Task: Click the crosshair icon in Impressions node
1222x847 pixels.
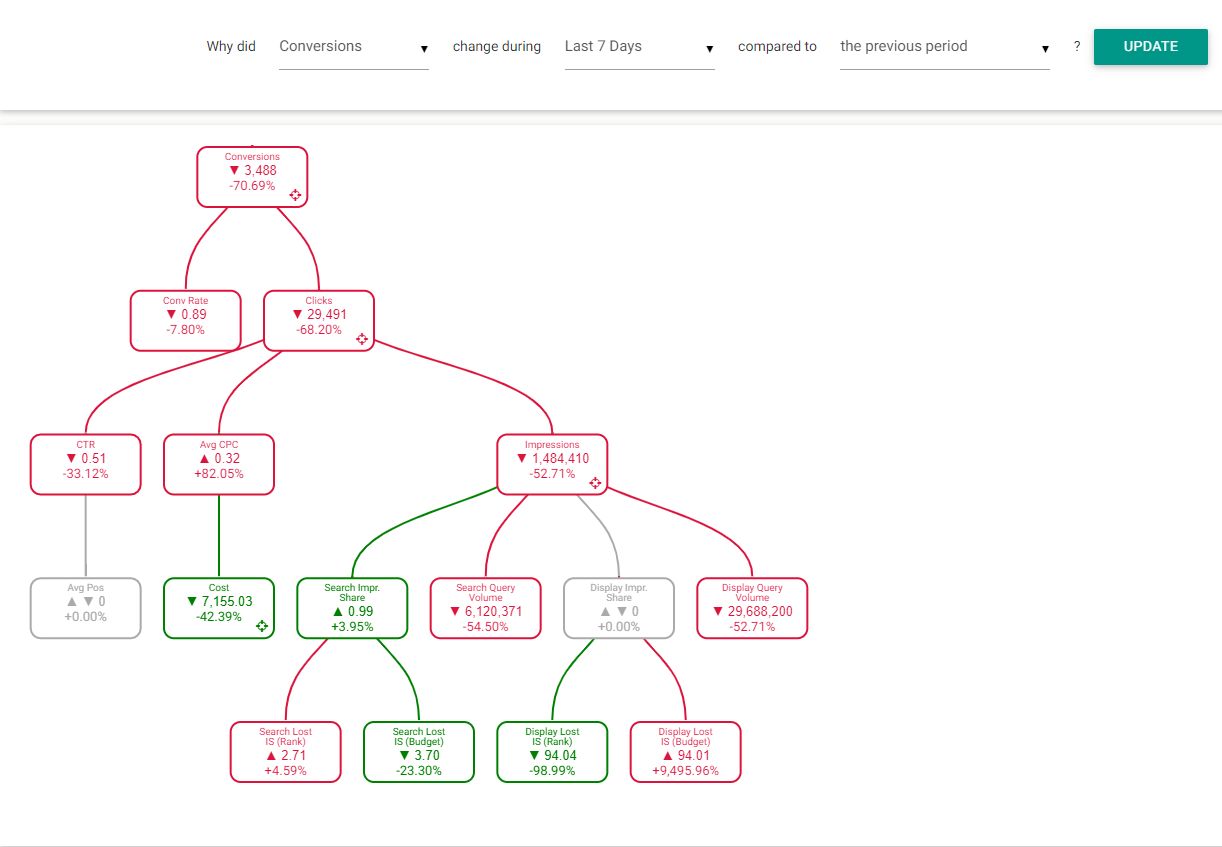Action: [595, 483]
